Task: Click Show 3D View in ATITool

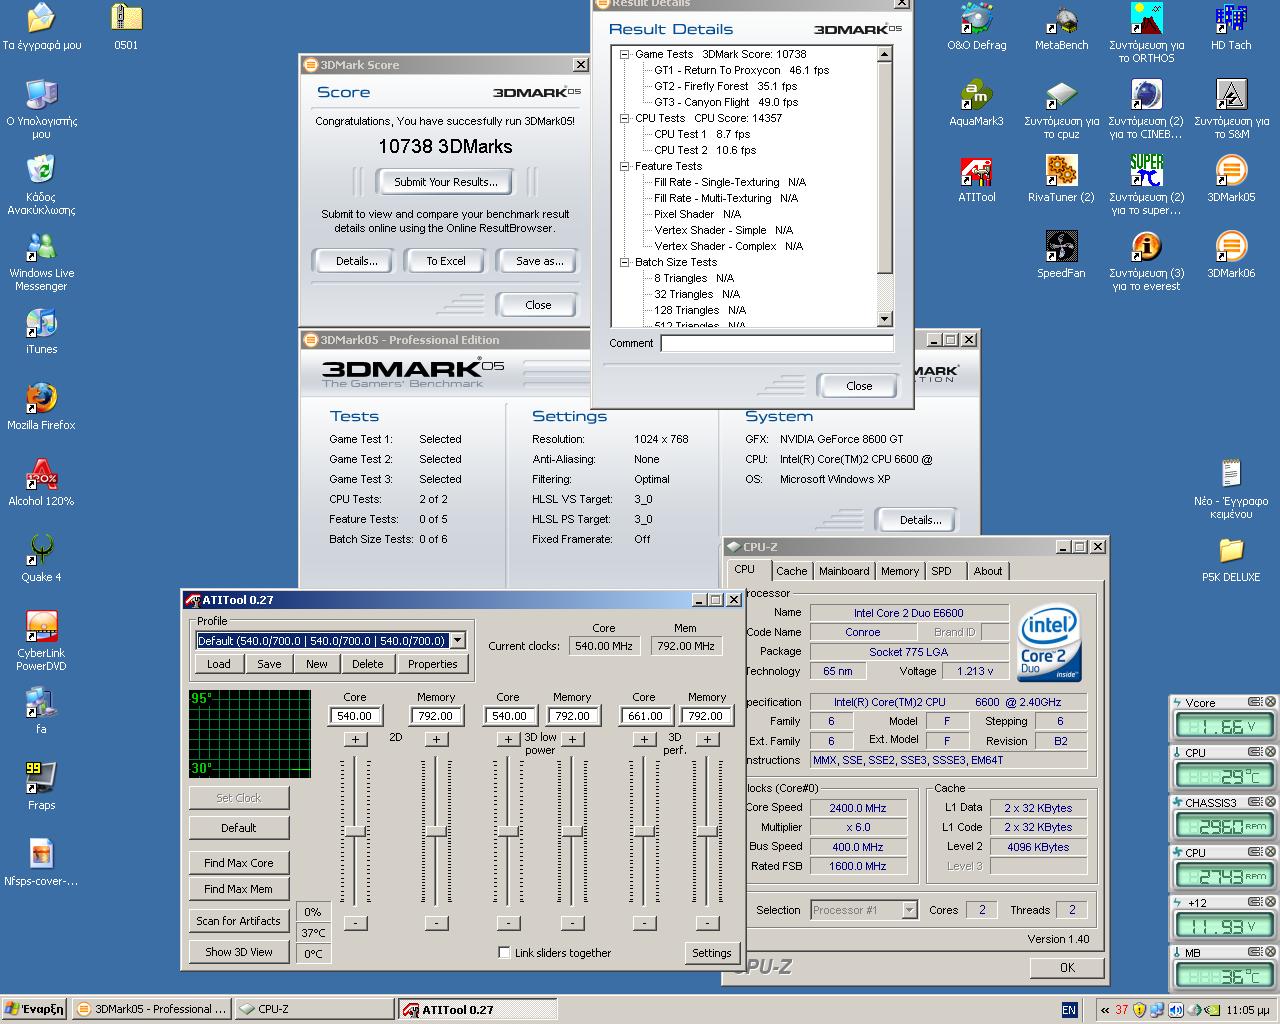Action: point(239,952)
